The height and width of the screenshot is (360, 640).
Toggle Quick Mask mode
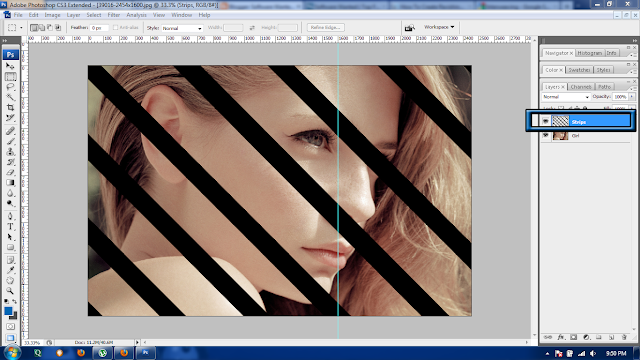coord(10,327)
